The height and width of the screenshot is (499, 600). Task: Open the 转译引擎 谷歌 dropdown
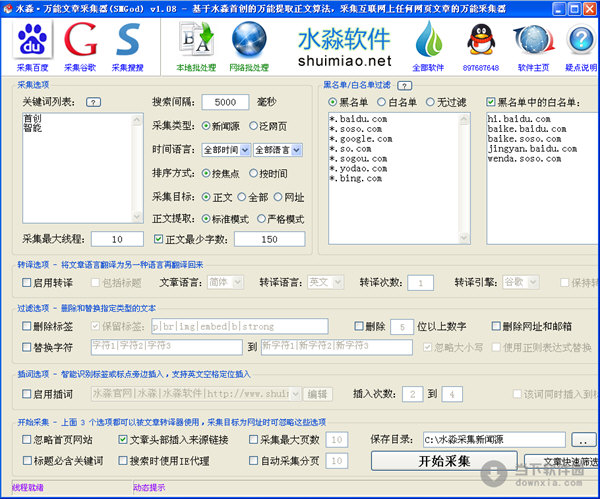tap(521, 282)
